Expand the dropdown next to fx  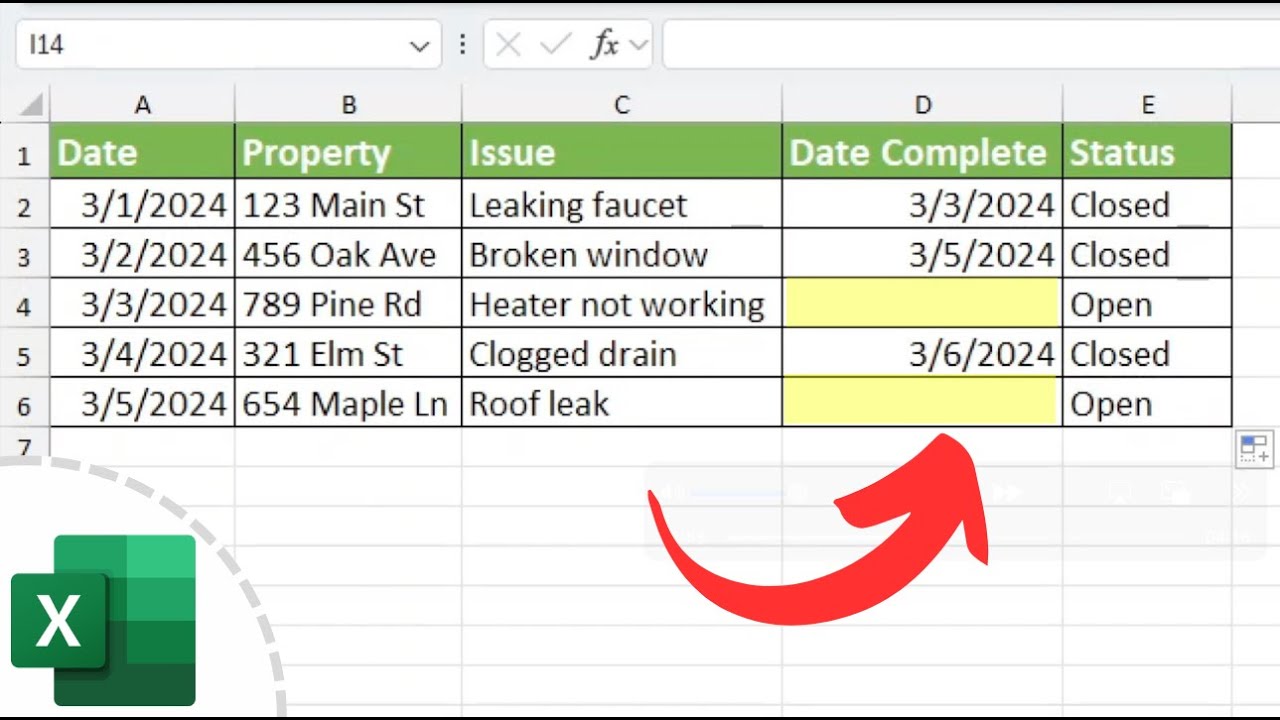(638, 45)
